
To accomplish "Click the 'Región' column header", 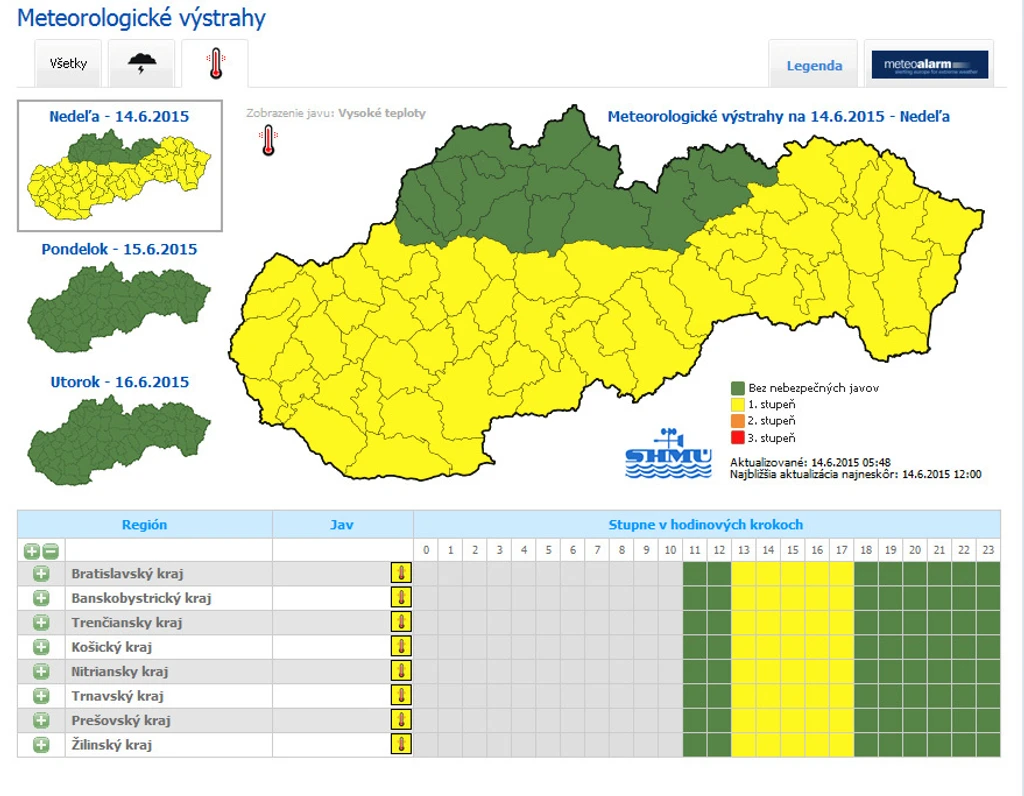I will click(144, 525).
